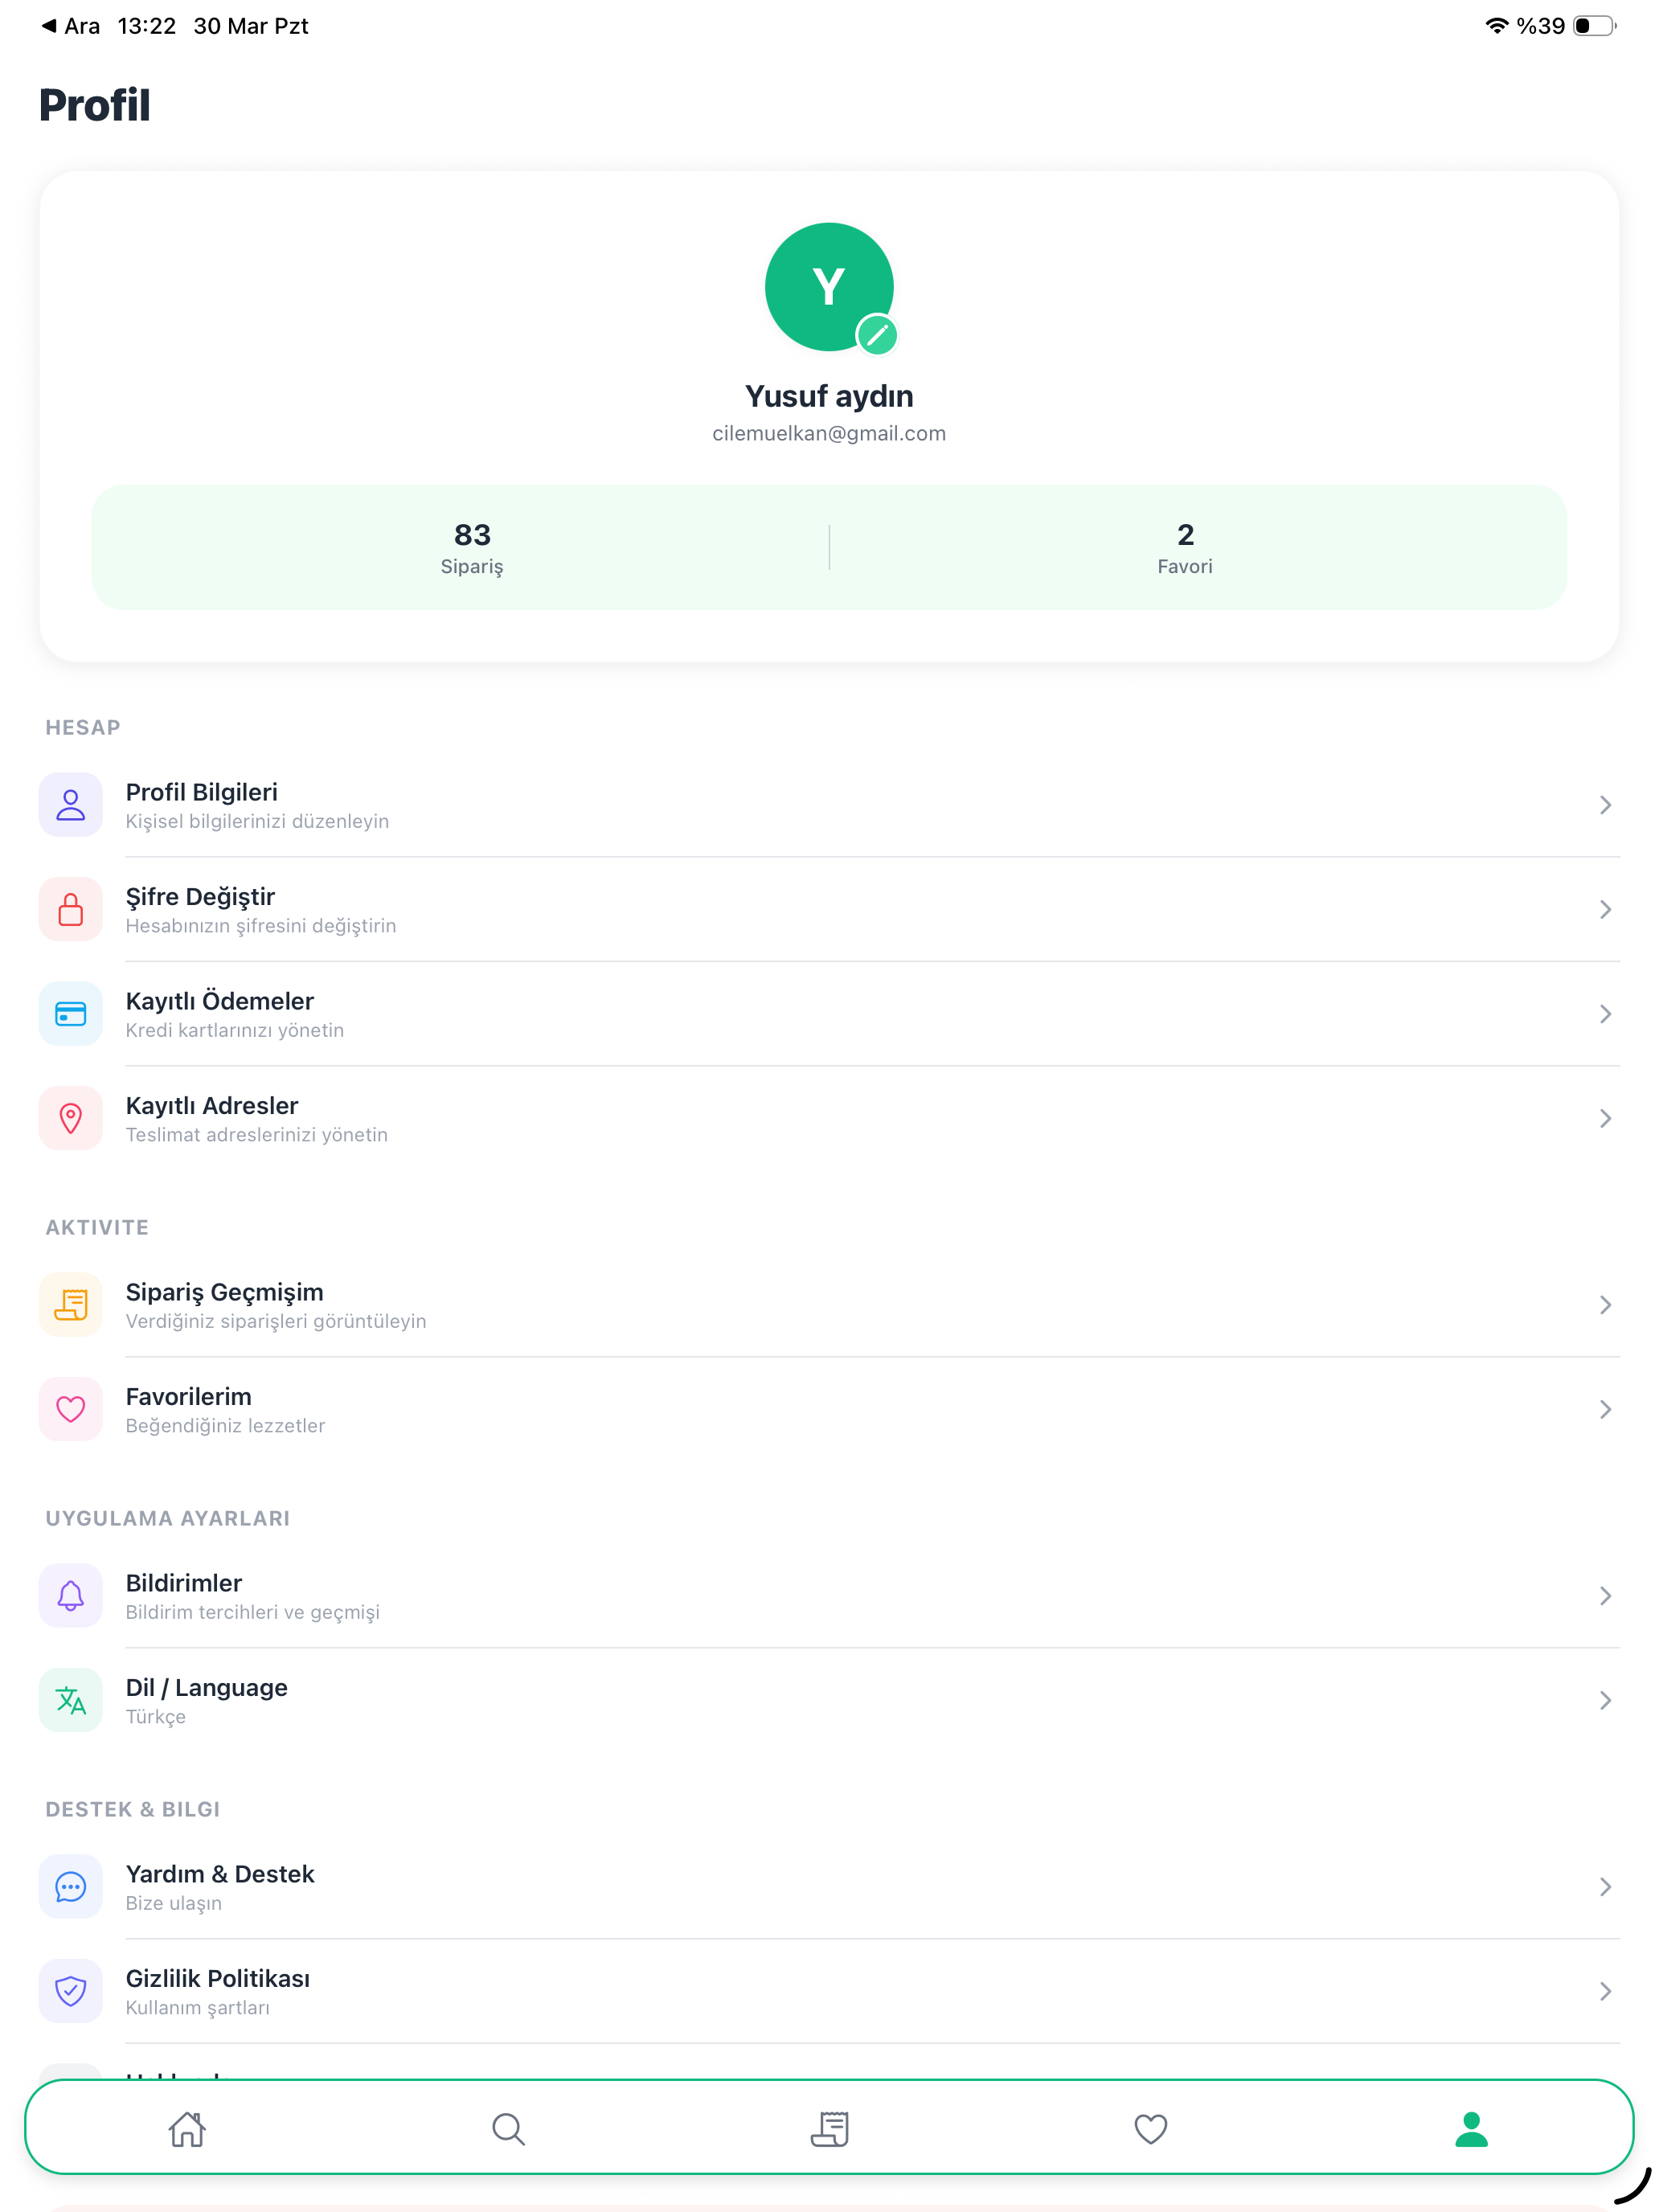Open the Profil Bilgileri person icon
Viewport: 1659px width, 2212px height.
point(70,805)
